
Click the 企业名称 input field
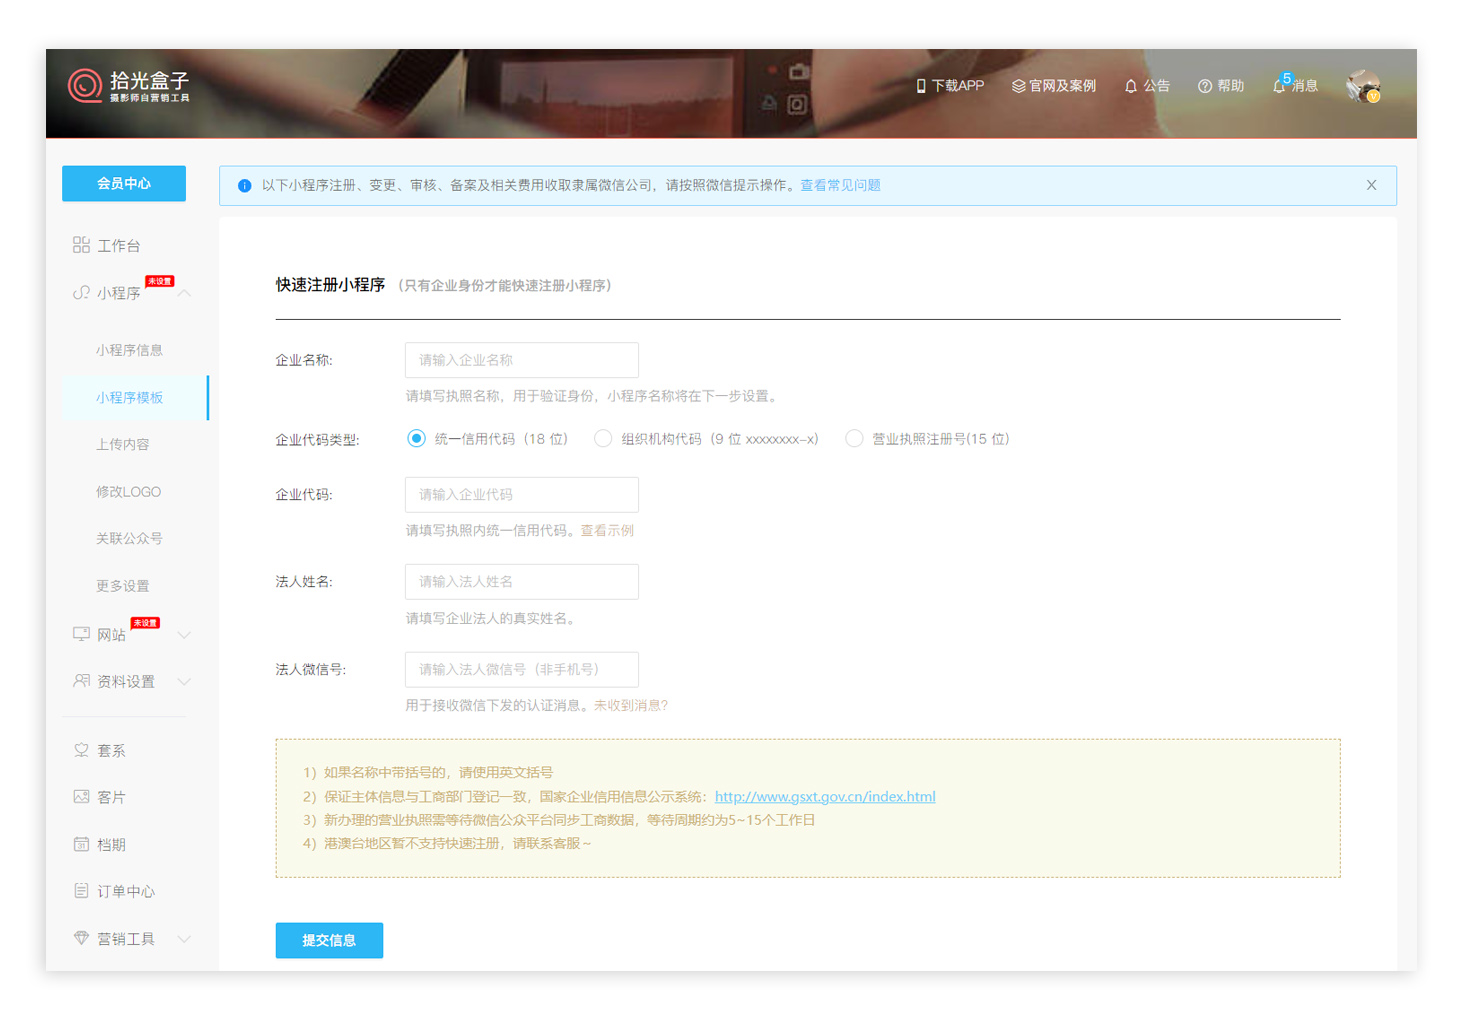pyautogui.click(x=521, y=360)
